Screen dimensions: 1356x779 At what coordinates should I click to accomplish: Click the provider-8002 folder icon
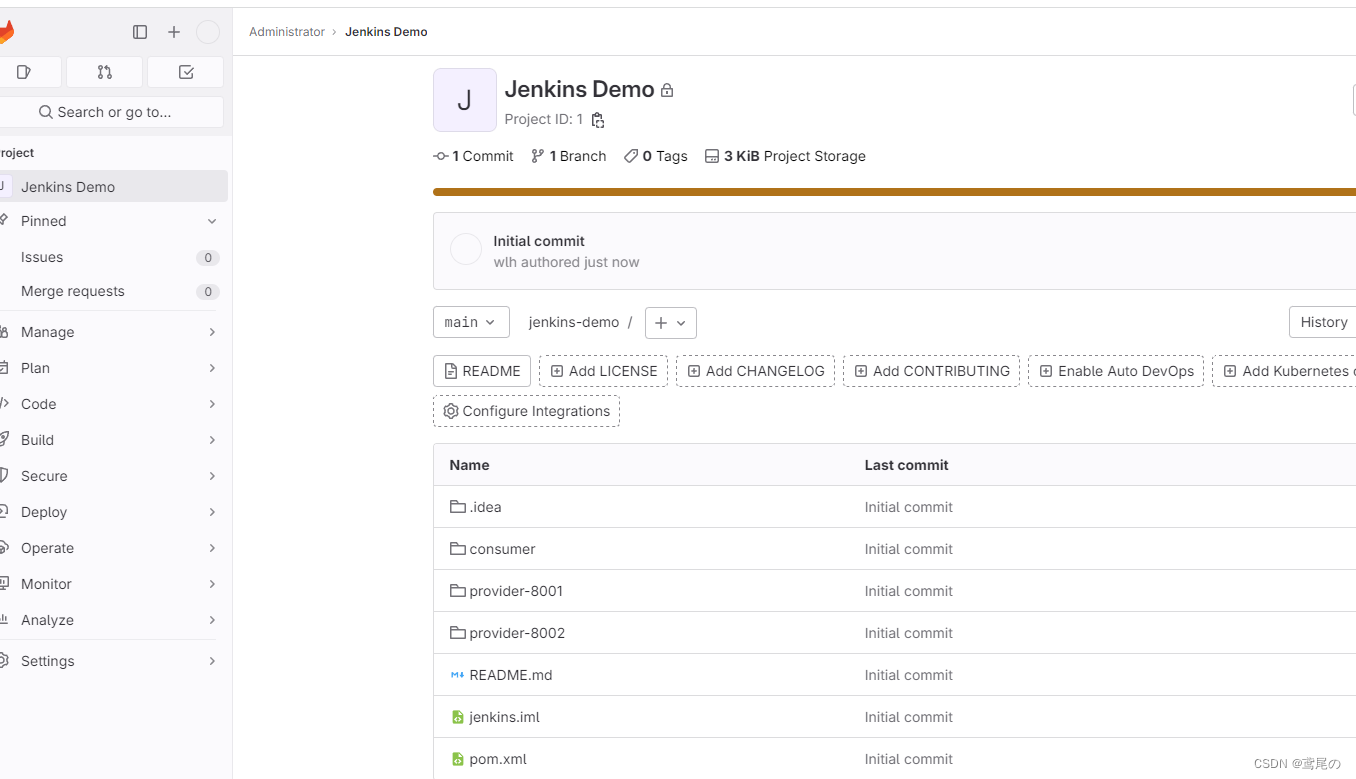[x=458, y=633]
